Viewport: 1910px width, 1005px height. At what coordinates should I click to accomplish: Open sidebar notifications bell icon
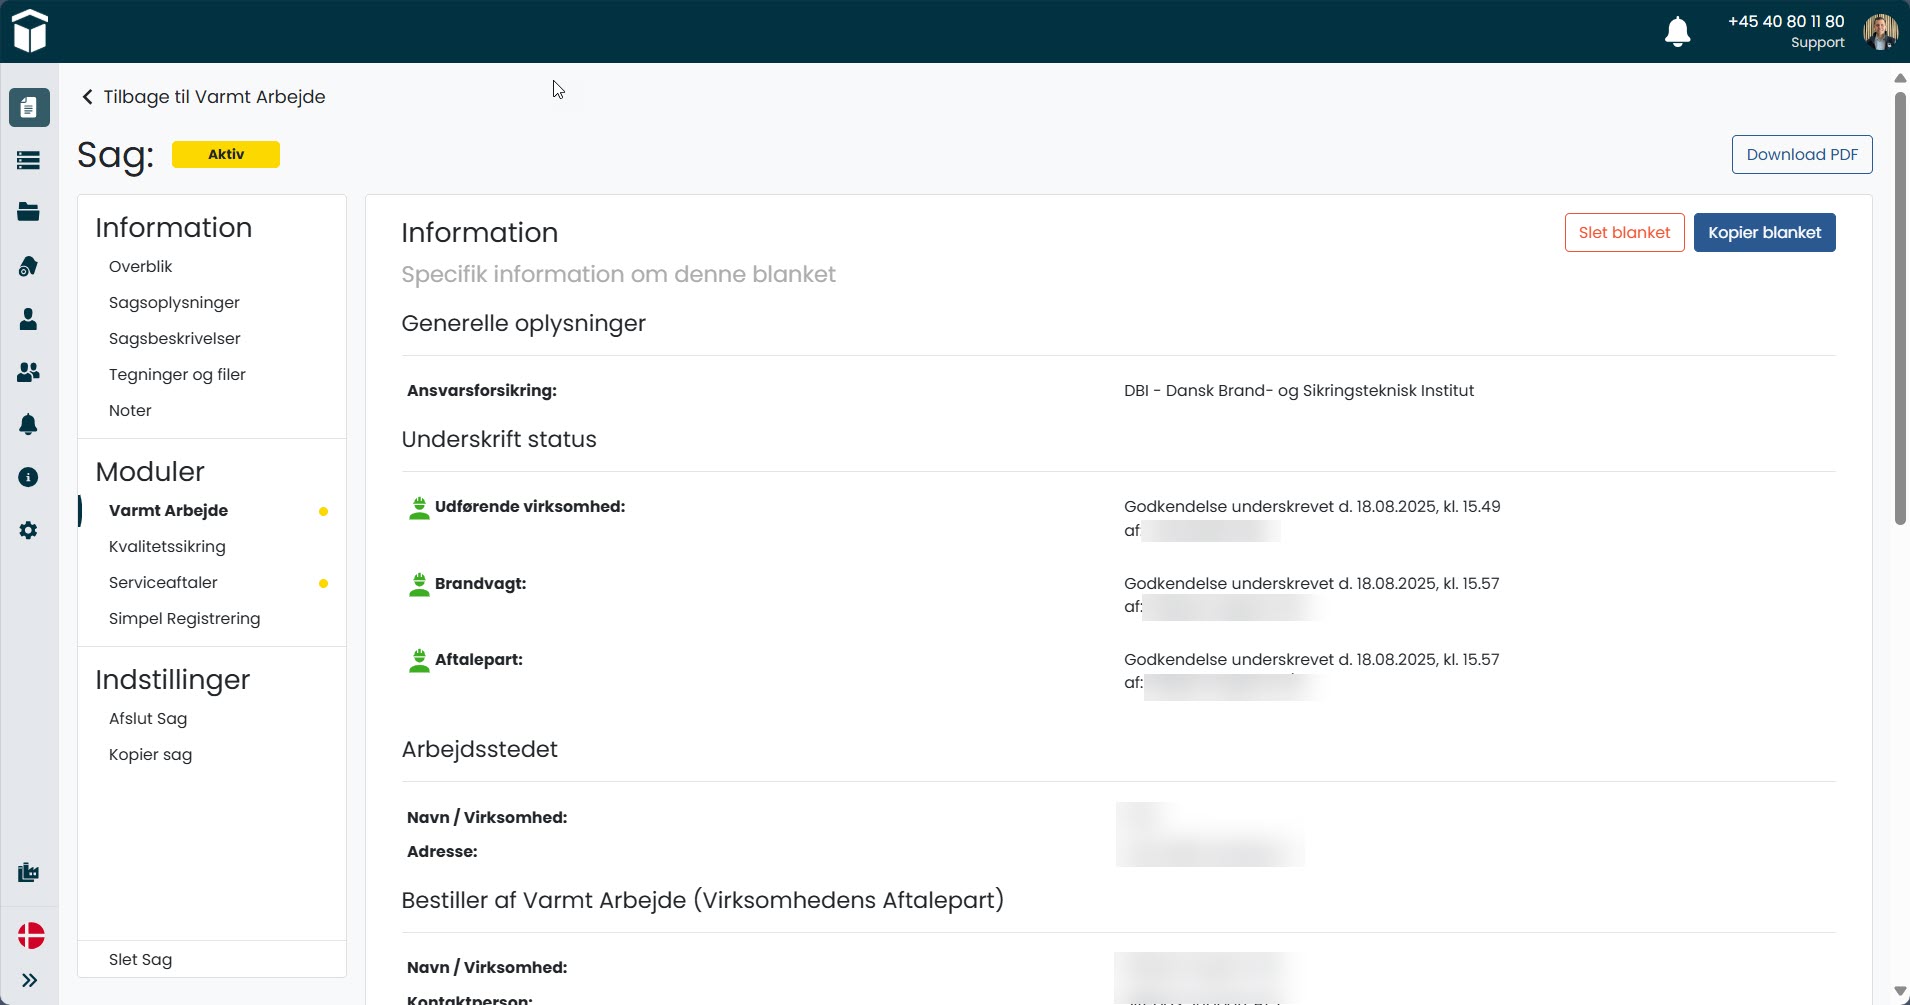29,425
